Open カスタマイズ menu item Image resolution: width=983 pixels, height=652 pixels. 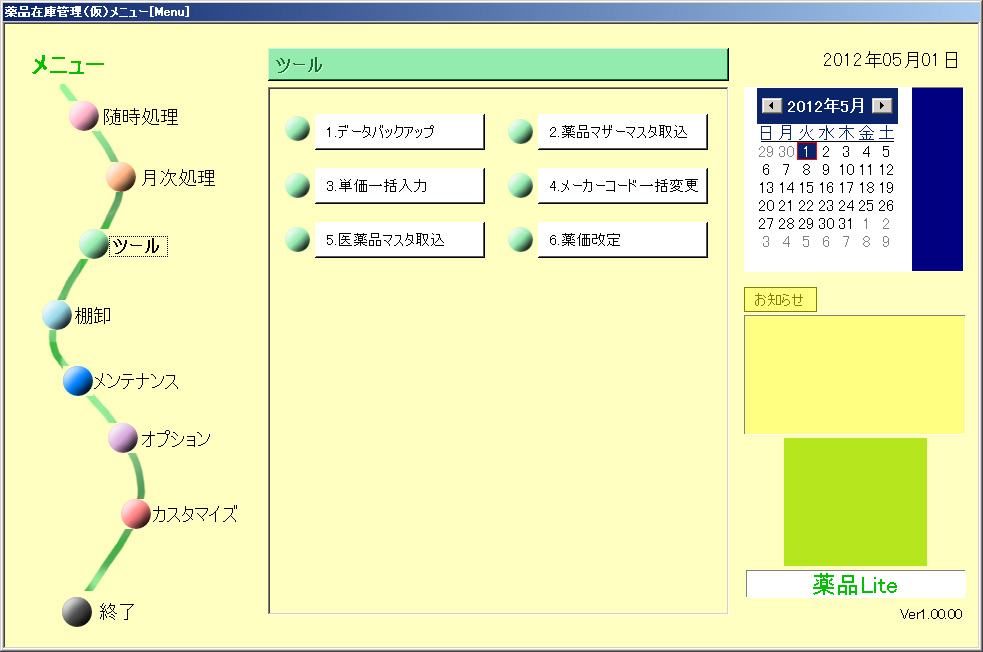[x=195, y=514]
